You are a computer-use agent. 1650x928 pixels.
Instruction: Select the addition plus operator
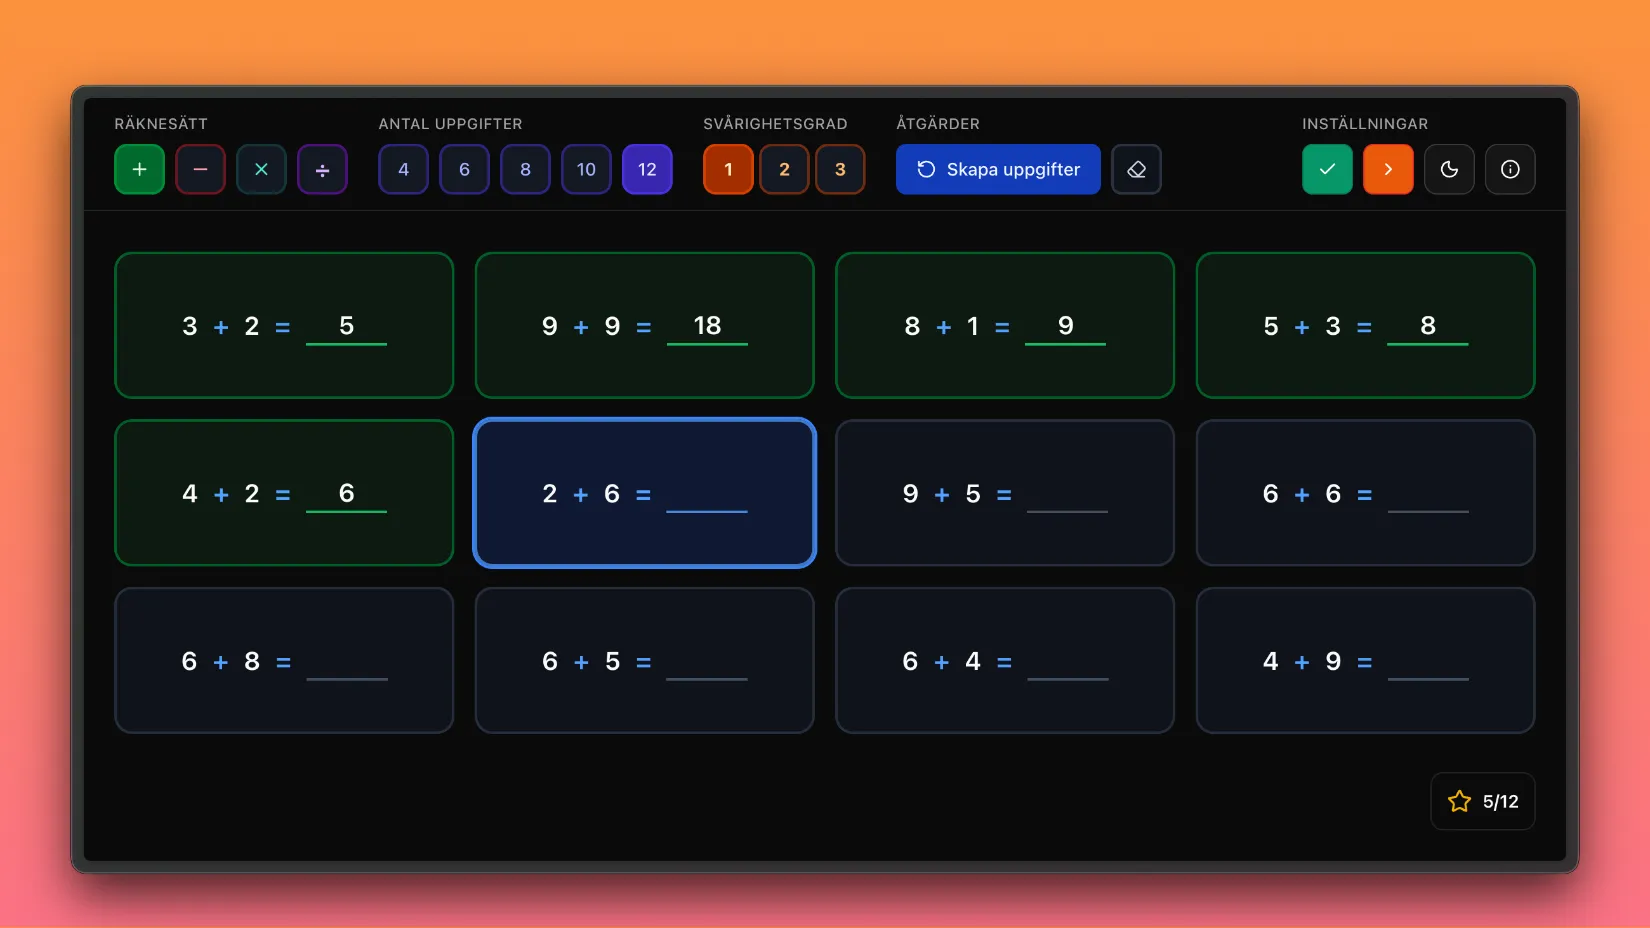coord(139,169)
